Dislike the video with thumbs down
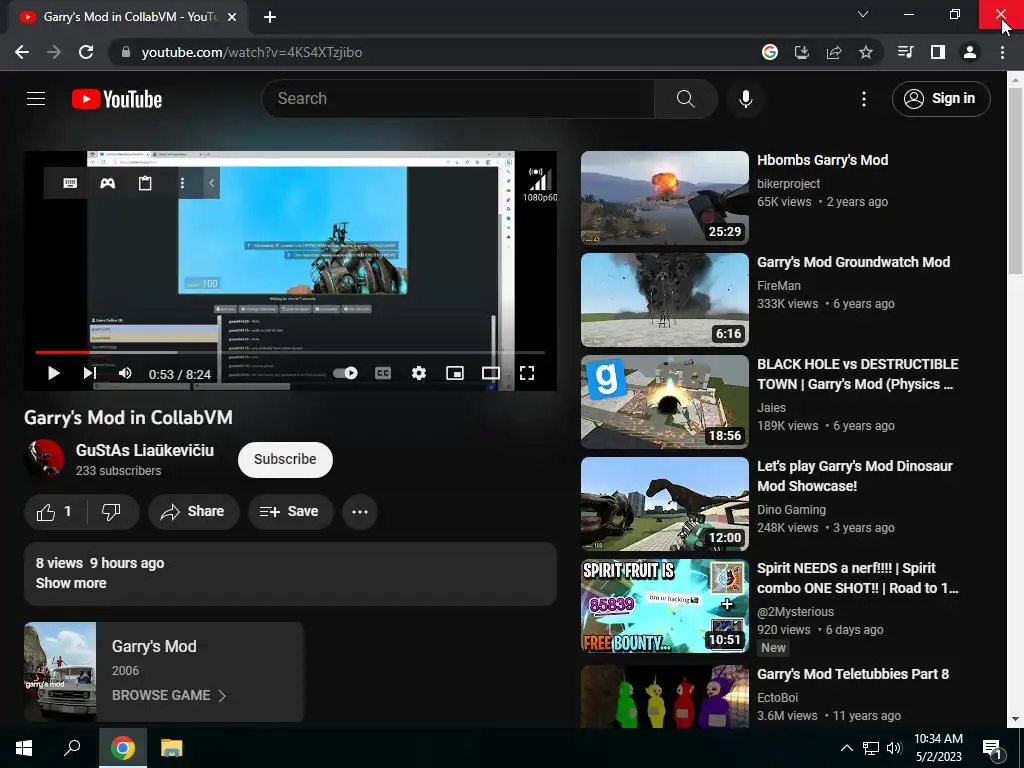The height and width of the screenshot is (768, 1024). coord(111,512)
